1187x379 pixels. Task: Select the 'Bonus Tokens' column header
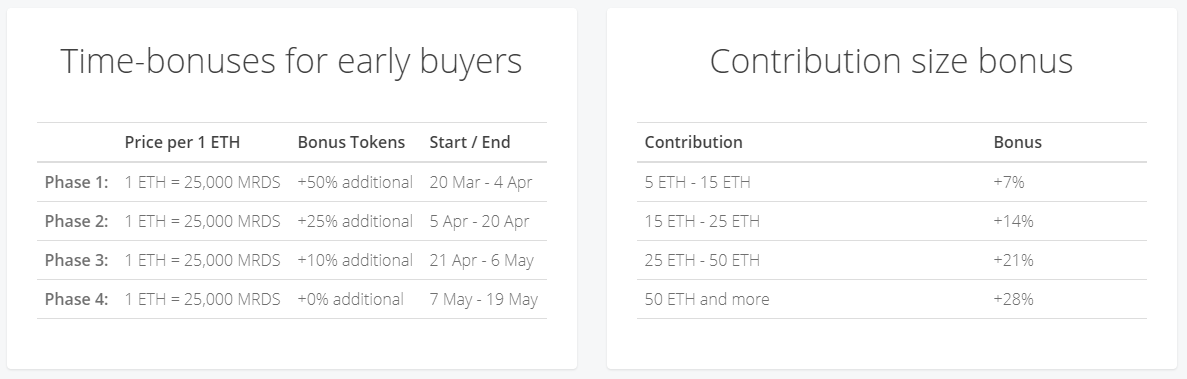click(x=351, y=142)
